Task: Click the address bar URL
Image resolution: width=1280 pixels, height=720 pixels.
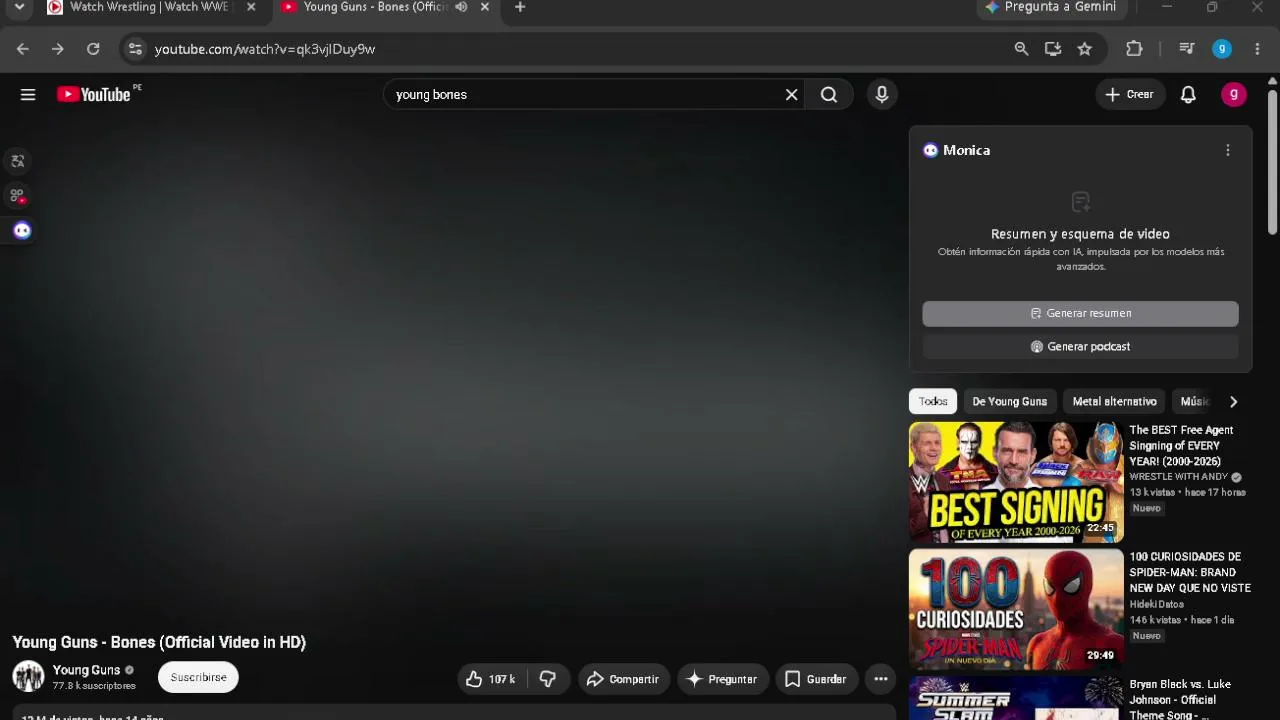Action: (265, 49)
